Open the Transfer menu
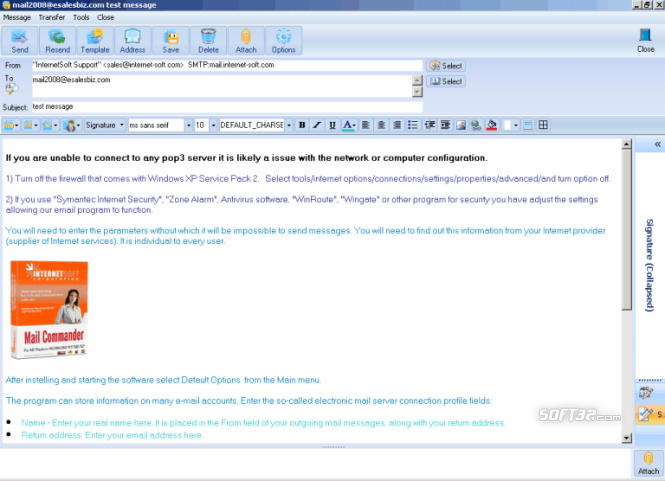The image size is (665, 481). point(51,17)
